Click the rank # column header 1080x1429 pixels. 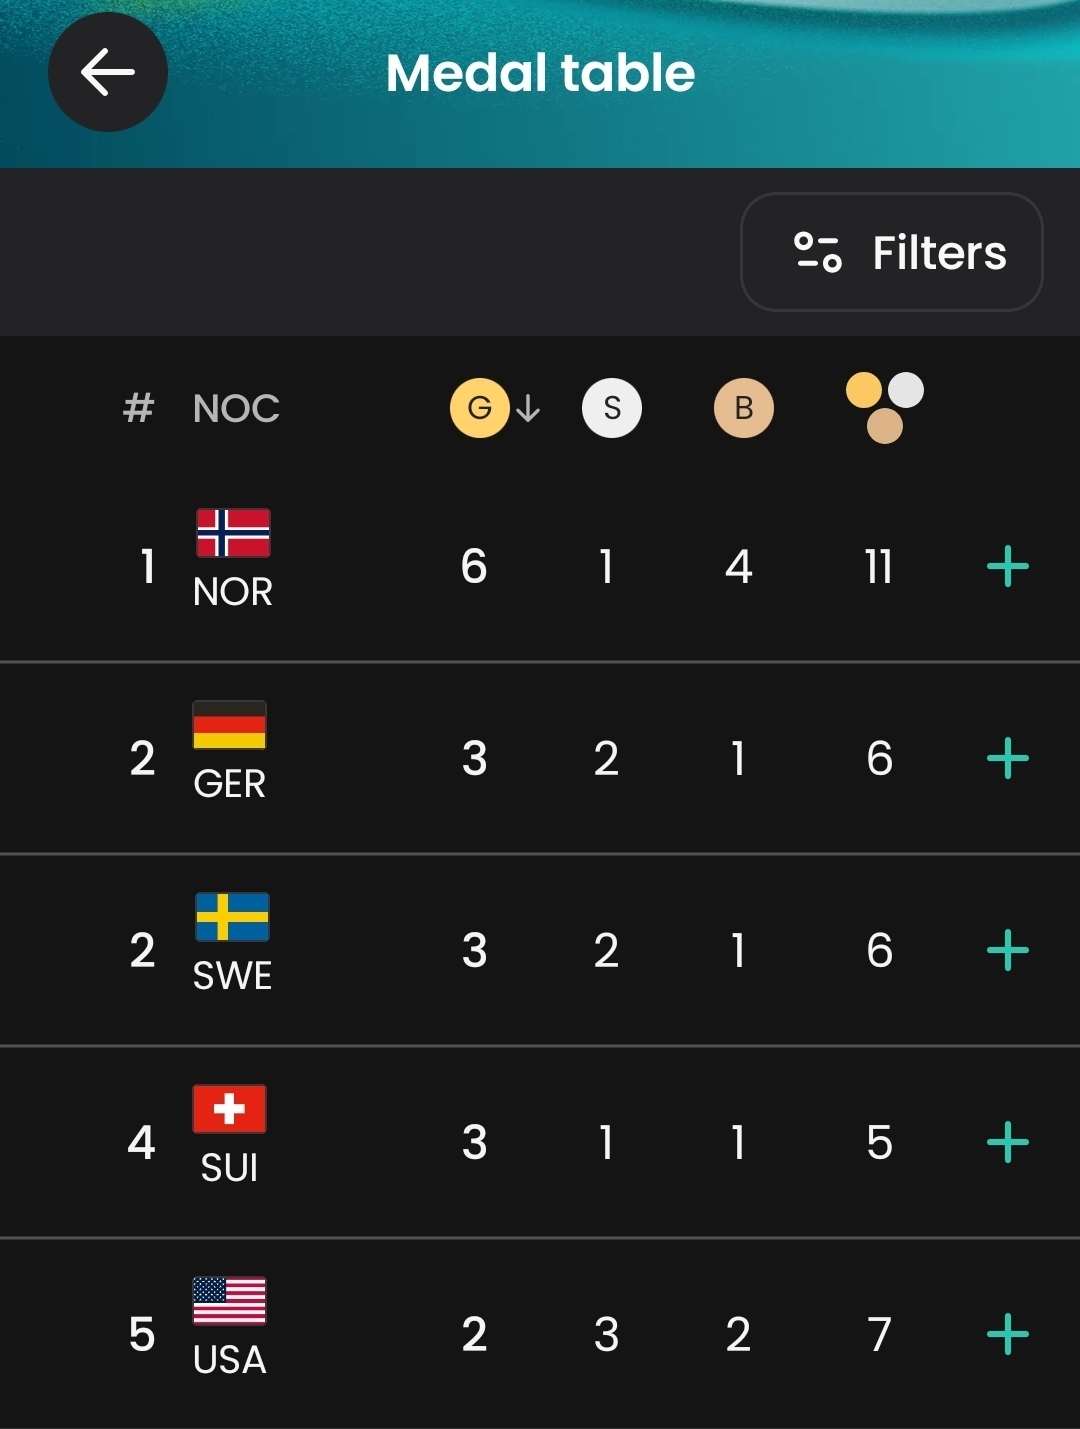tap(138, 408)
